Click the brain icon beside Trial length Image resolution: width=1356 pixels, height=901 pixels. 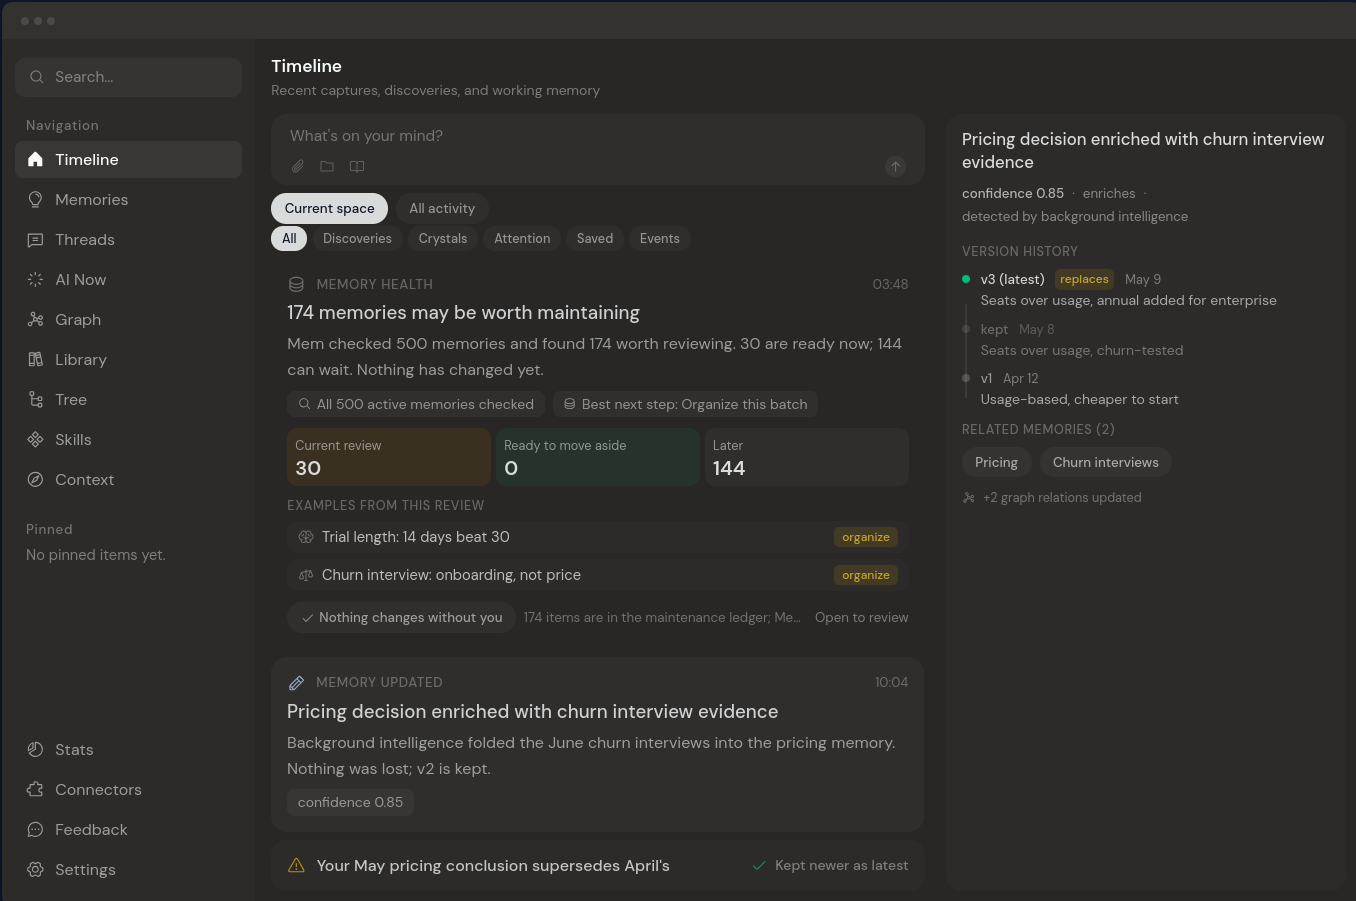point(306,537)
